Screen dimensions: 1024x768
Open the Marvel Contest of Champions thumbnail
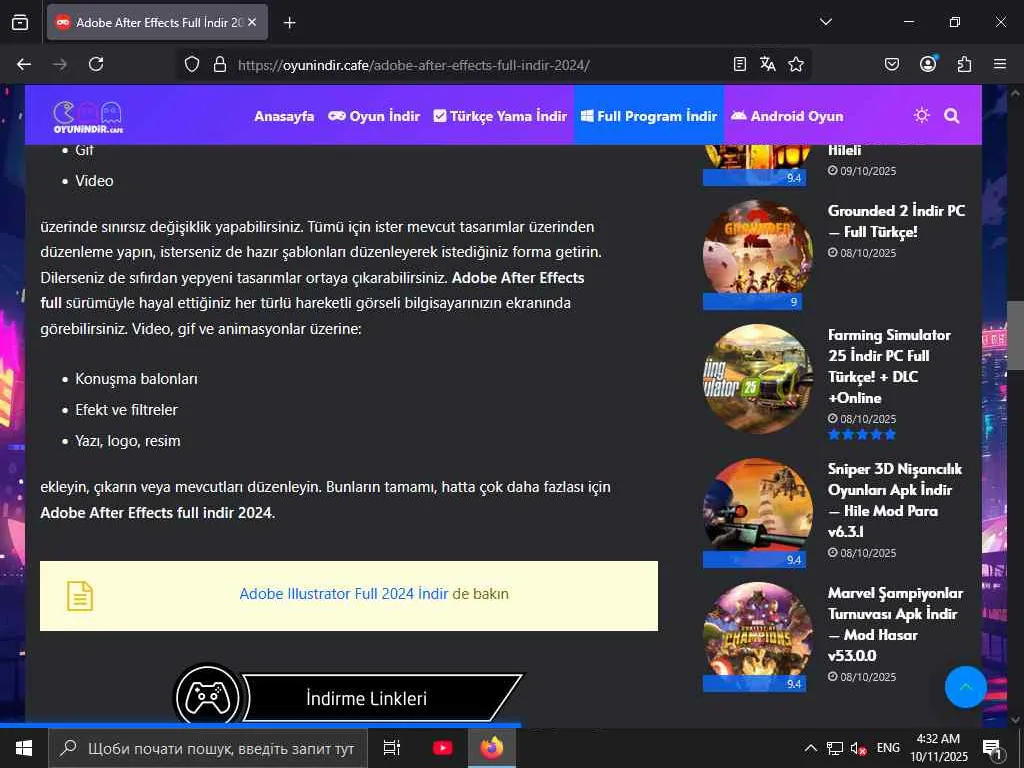[758, 637]
